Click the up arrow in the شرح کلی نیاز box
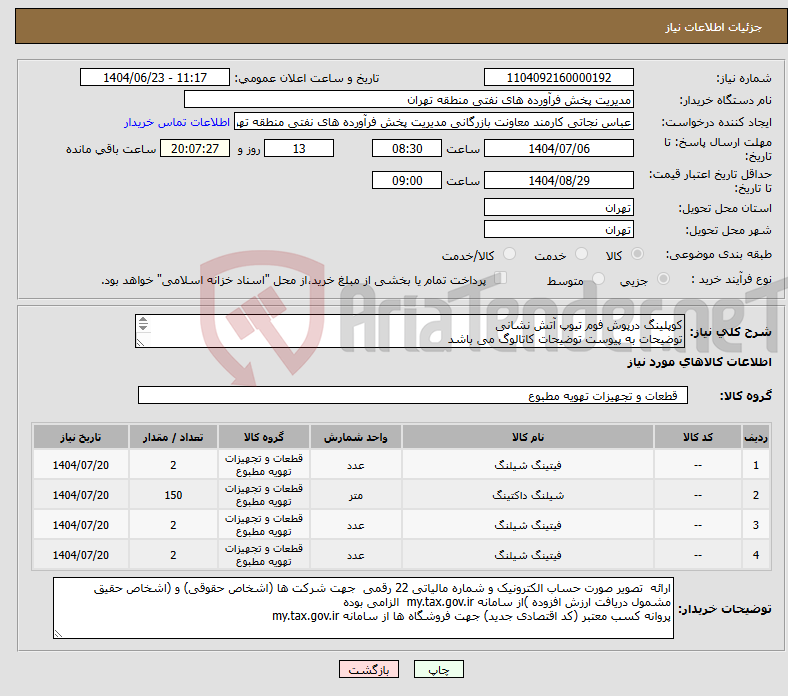 click(142, 320)
